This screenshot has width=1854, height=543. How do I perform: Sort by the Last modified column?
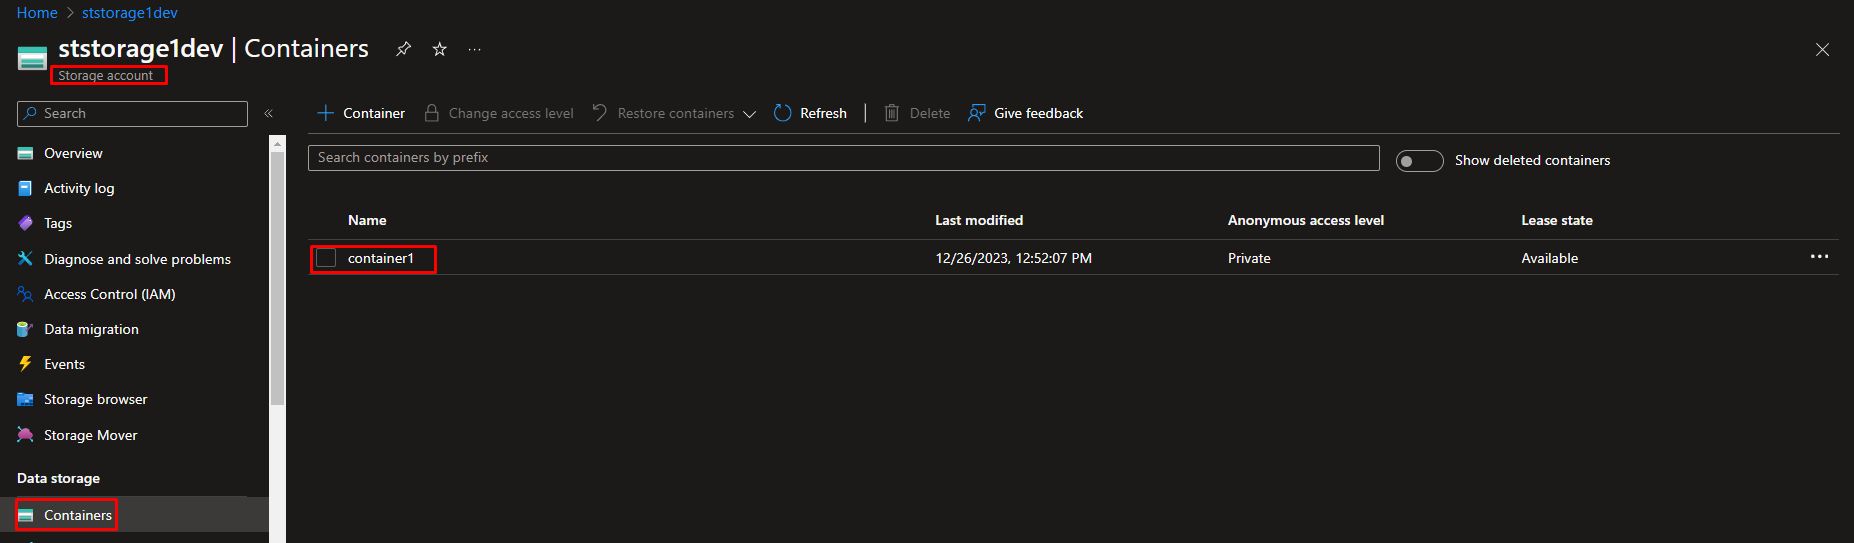tap(979, 220)
